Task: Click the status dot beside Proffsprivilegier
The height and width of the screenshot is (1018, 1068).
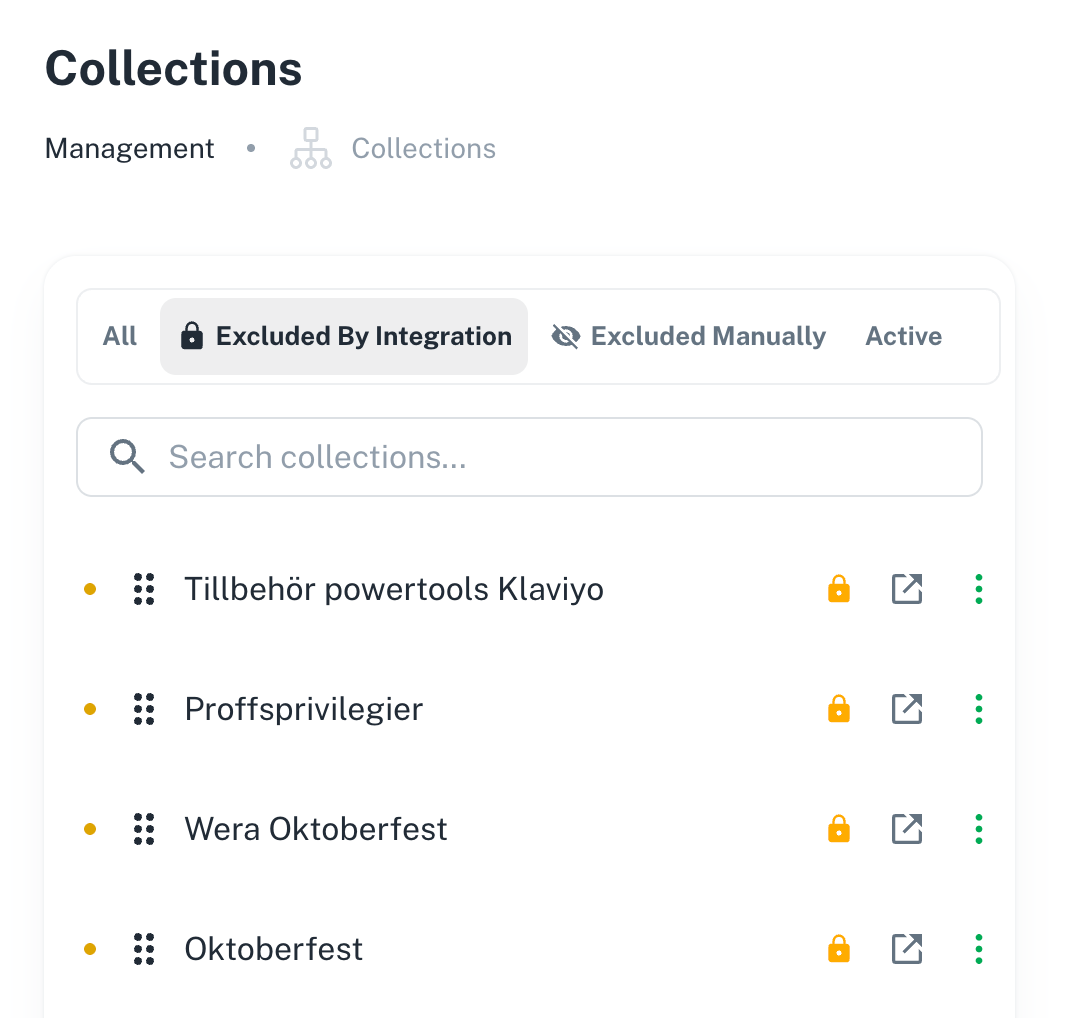Action: 90,709
